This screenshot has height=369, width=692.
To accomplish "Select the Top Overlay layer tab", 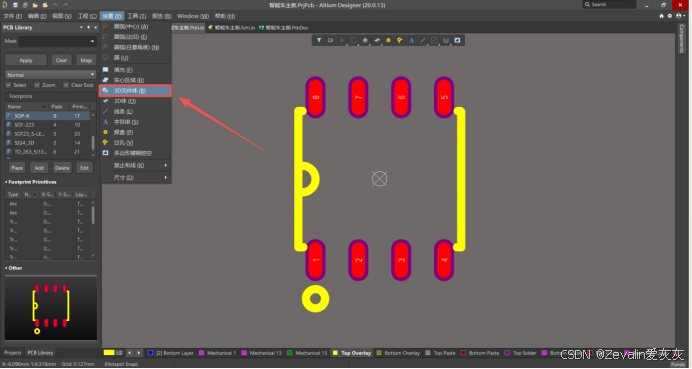I will click(x=352, y=353).
